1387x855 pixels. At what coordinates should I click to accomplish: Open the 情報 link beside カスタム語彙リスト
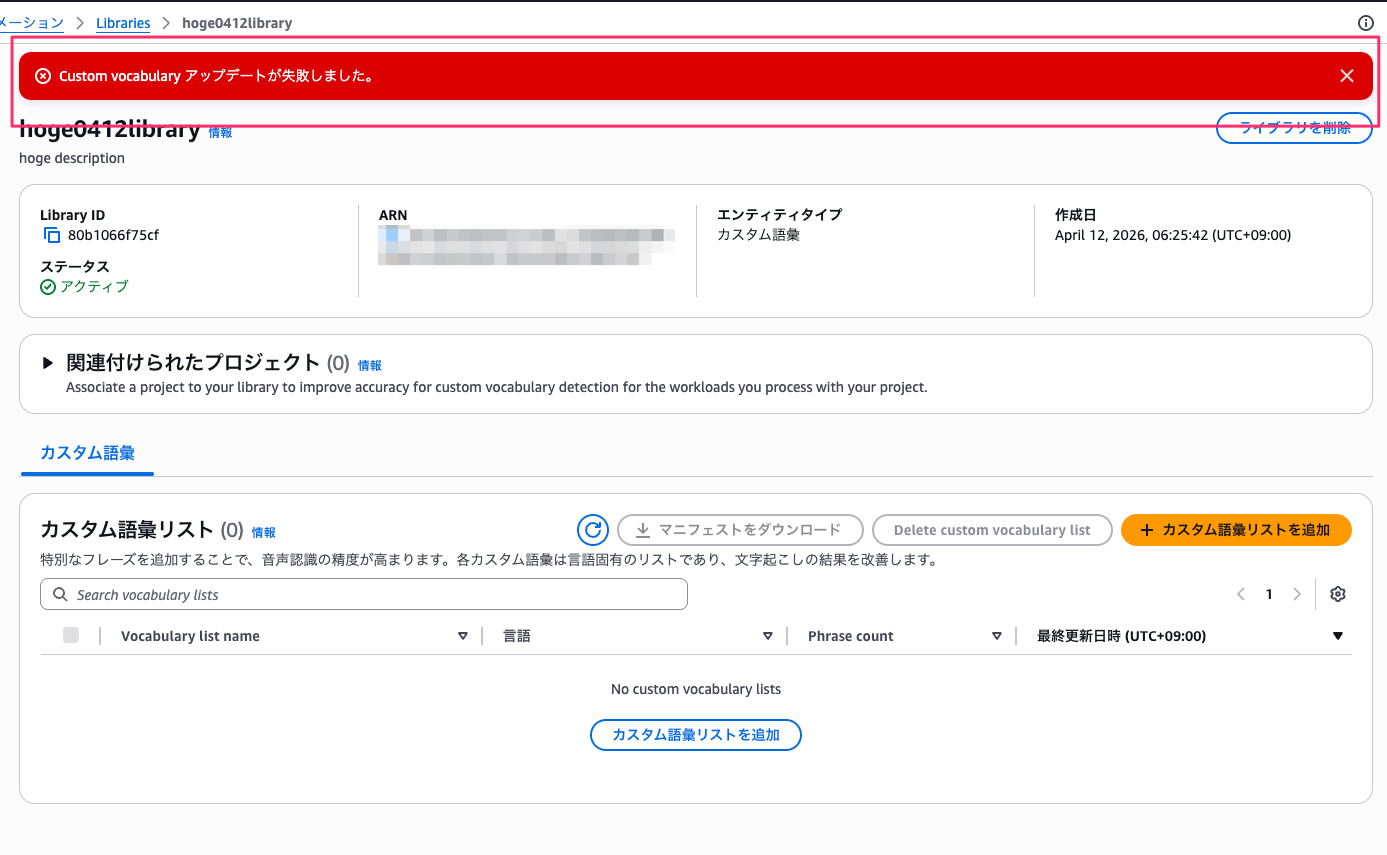point(264,532)
